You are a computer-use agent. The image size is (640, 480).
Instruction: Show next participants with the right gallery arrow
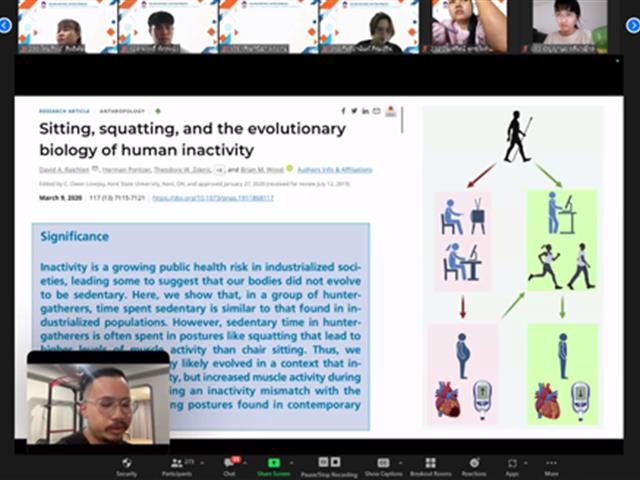tap(633, 25)
